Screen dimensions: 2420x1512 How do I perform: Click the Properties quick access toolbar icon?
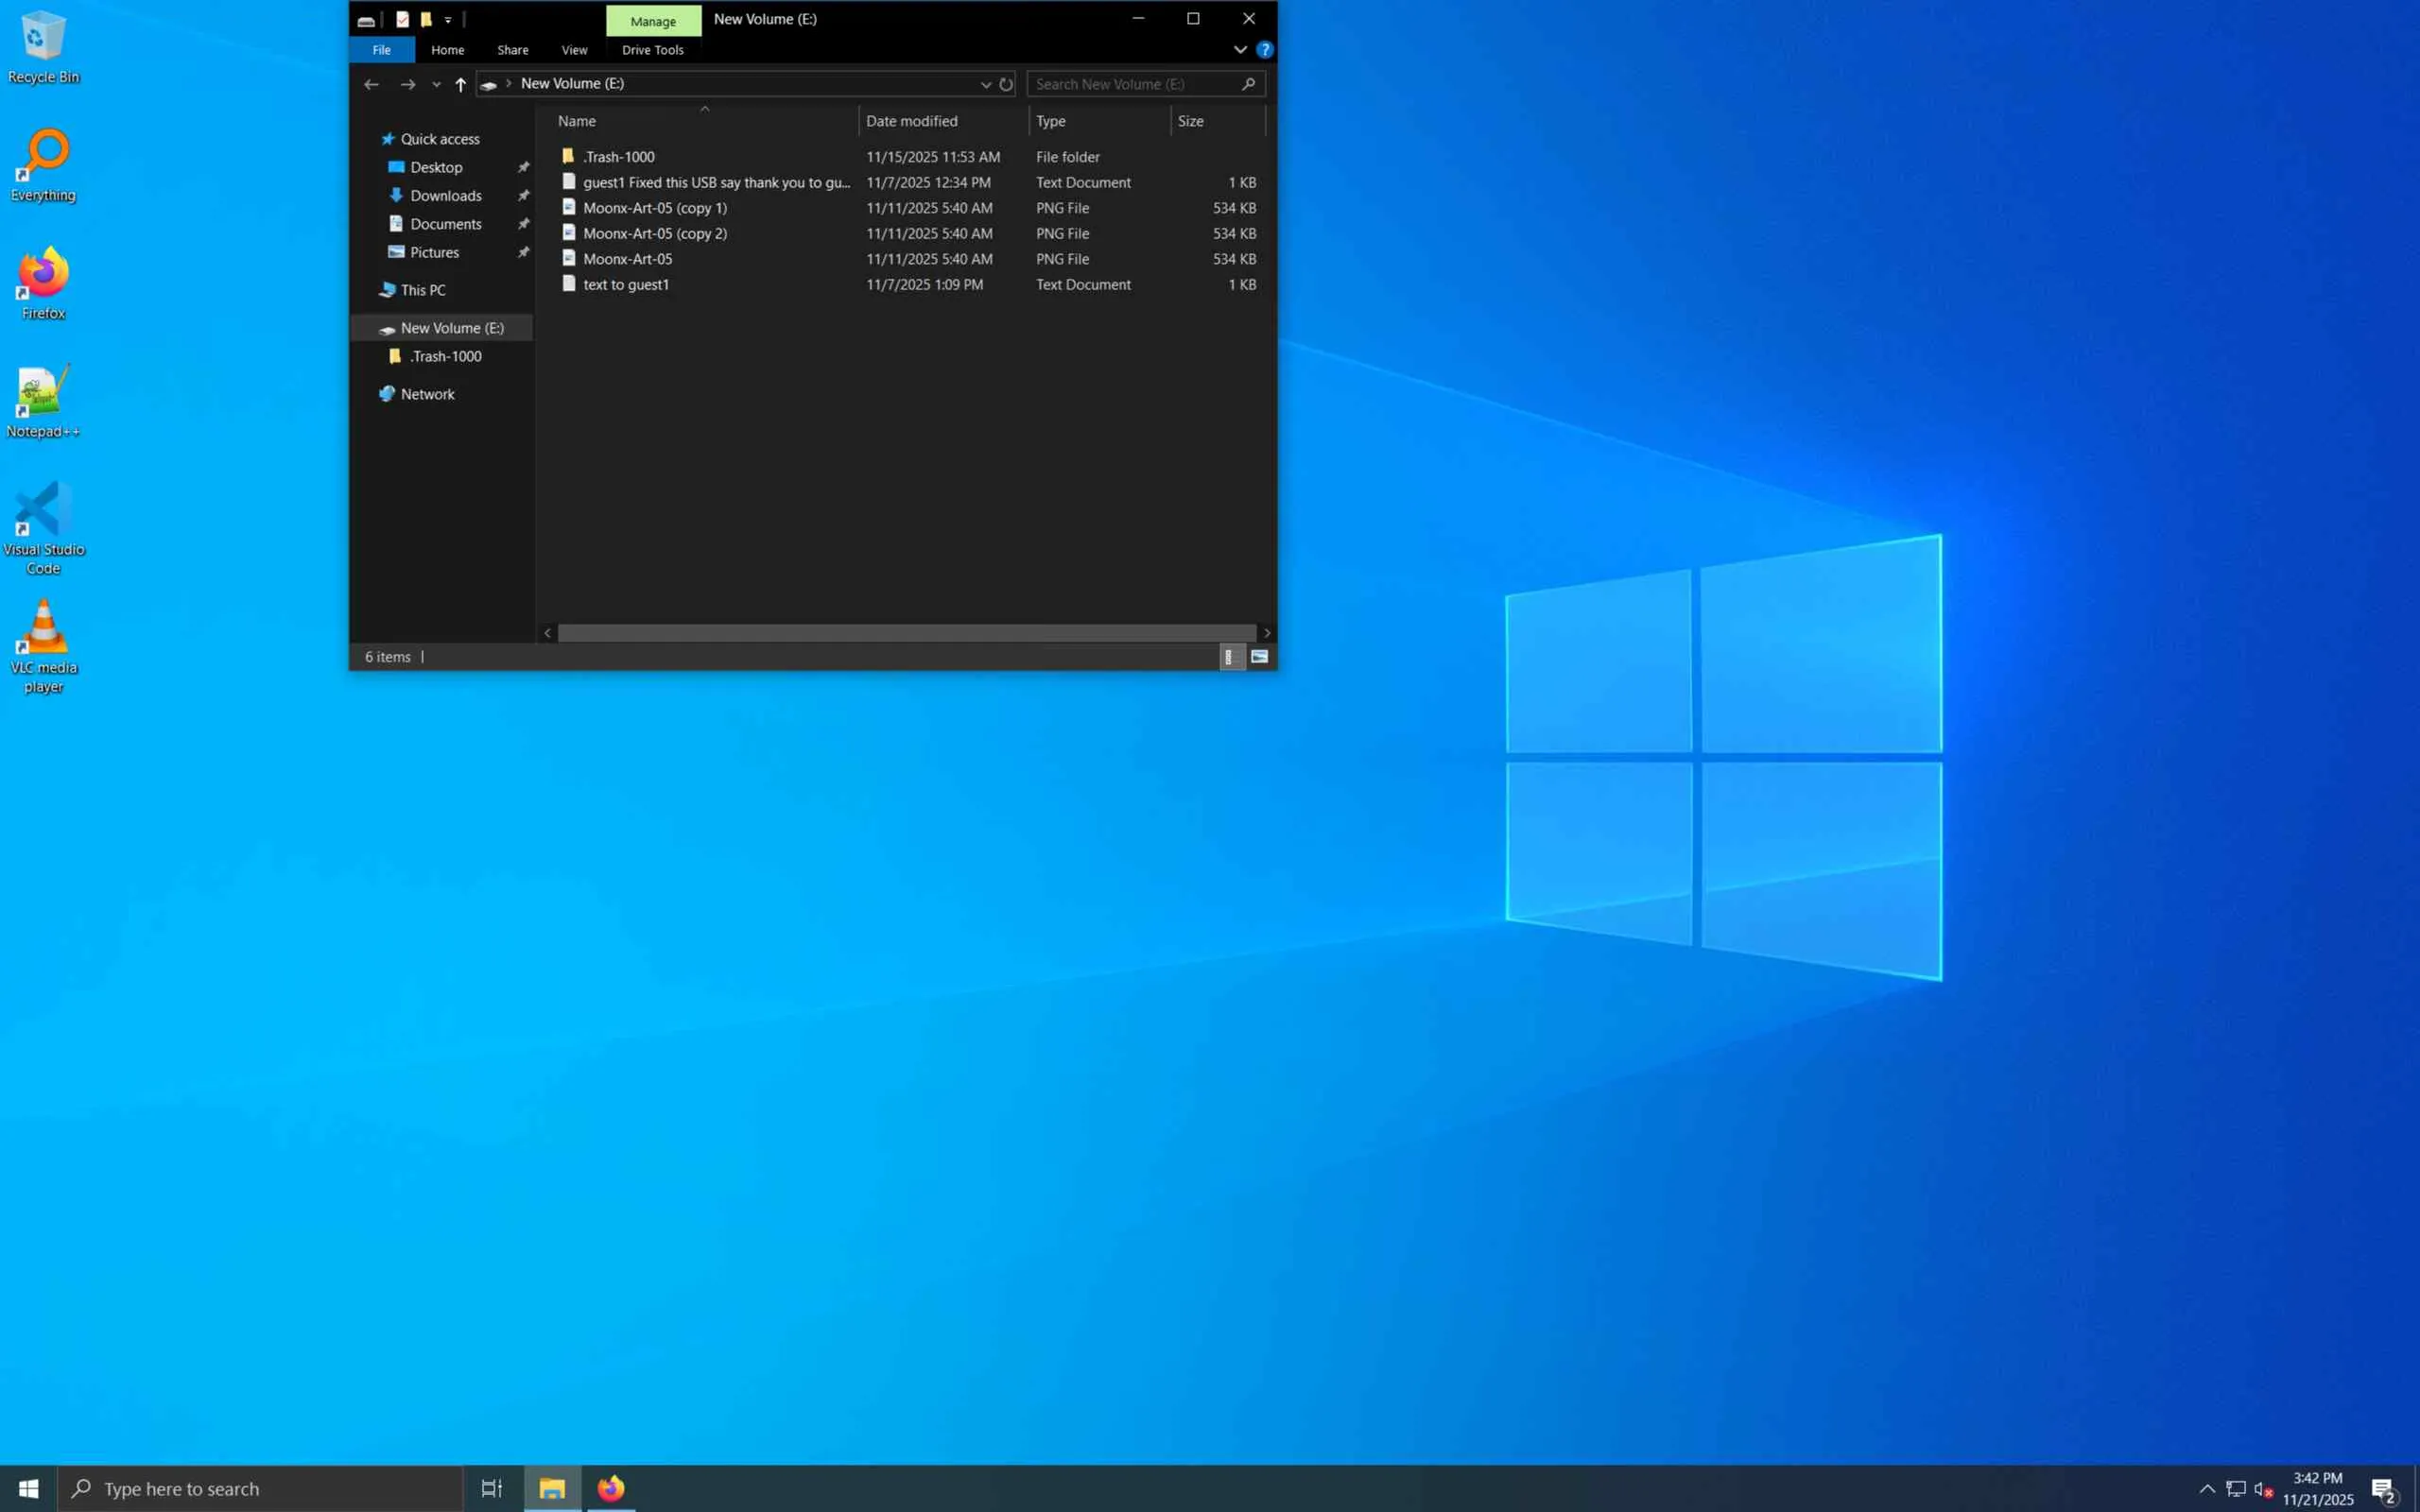(x=402, y=19)
